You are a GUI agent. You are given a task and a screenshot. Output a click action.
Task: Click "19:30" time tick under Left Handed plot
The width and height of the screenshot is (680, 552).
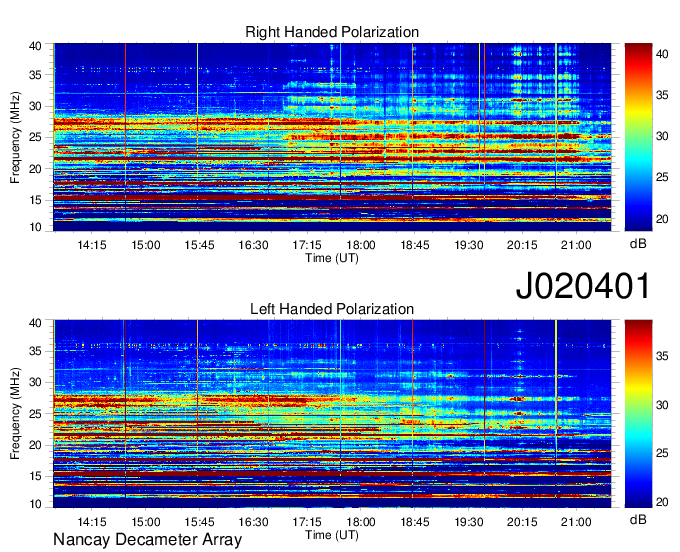[x=469, y=522]
